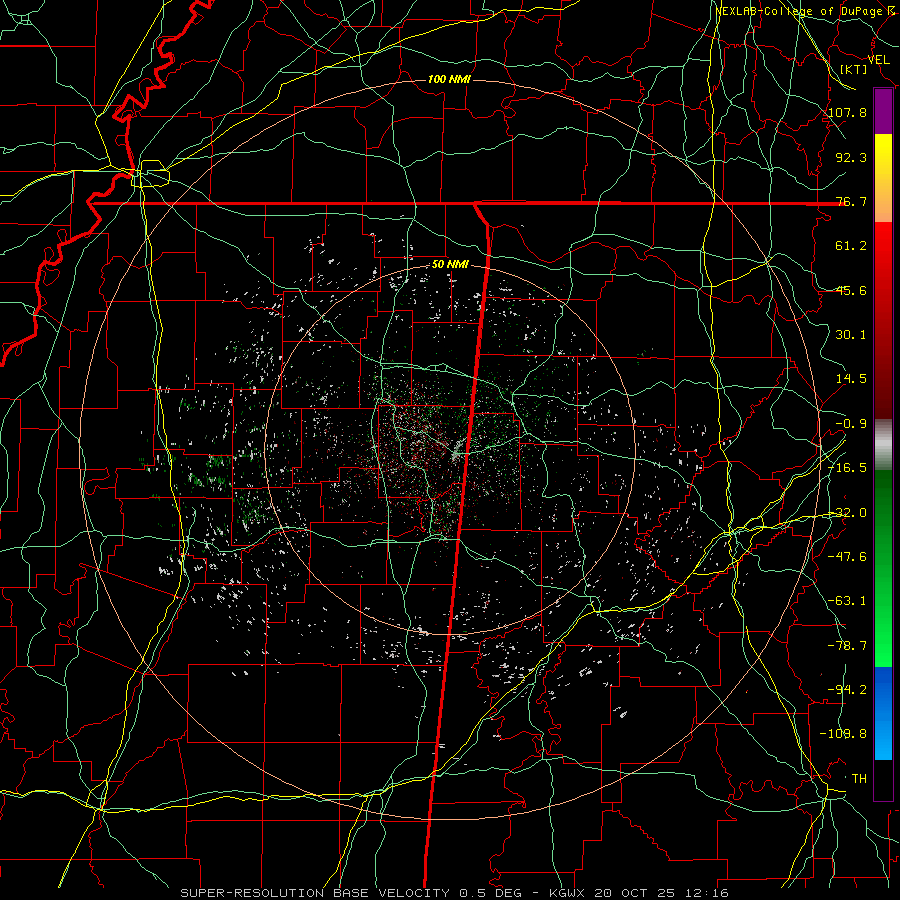
Task: Click the "[KT]" units label
Action: pyautogui.click(x=854, y=69)
